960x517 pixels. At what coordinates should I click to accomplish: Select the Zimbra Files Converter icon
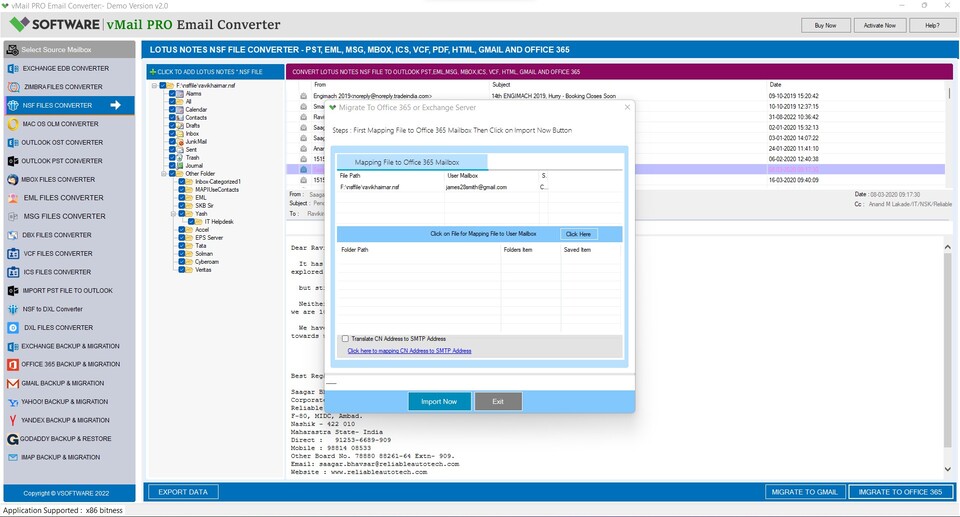[13, 87]
